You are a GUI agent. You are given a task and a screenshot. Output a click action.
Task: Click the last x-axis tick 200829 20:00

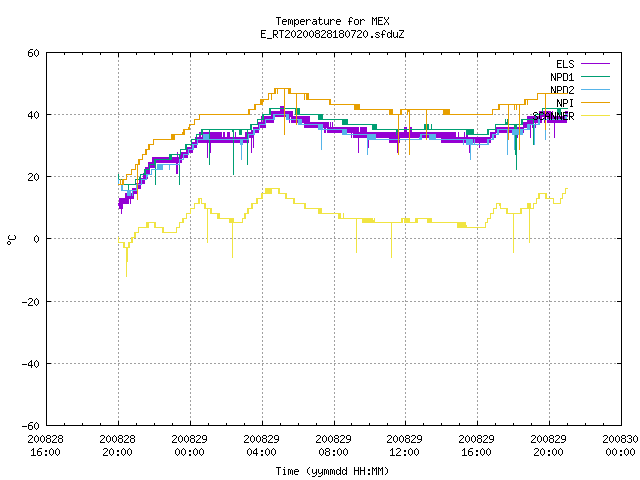(x=549, y=446)
